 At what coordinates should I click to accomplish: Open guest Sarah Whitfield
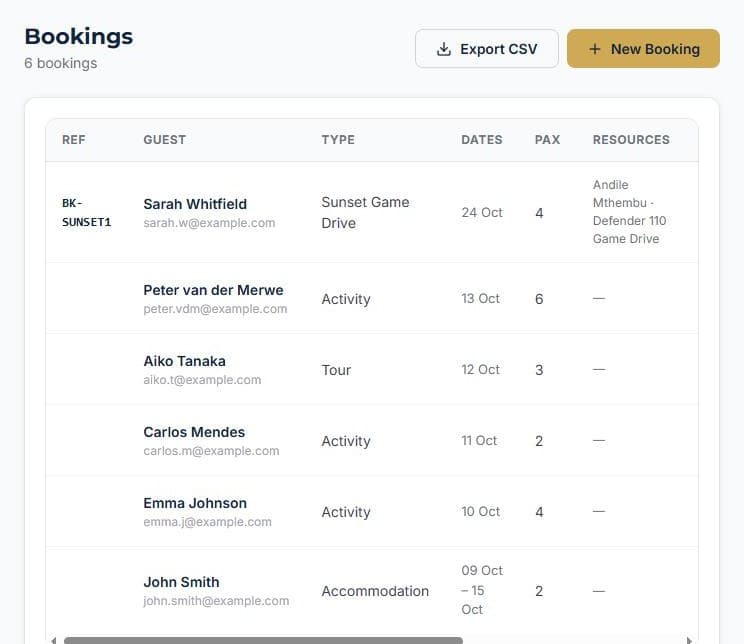195,204
